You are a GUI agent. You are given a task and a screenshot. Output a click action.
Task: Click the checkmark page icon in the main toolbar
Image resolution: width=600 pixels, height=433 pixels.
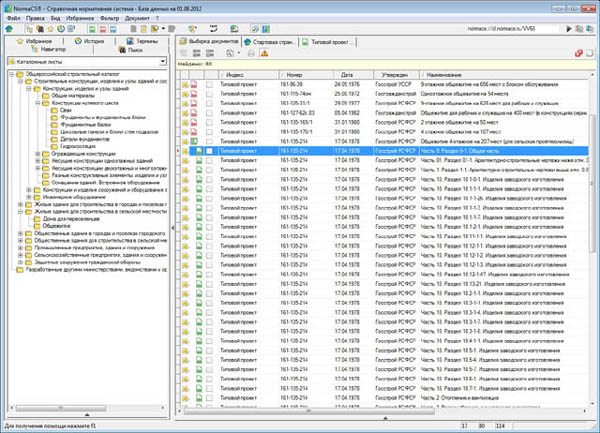click(255, 29)
